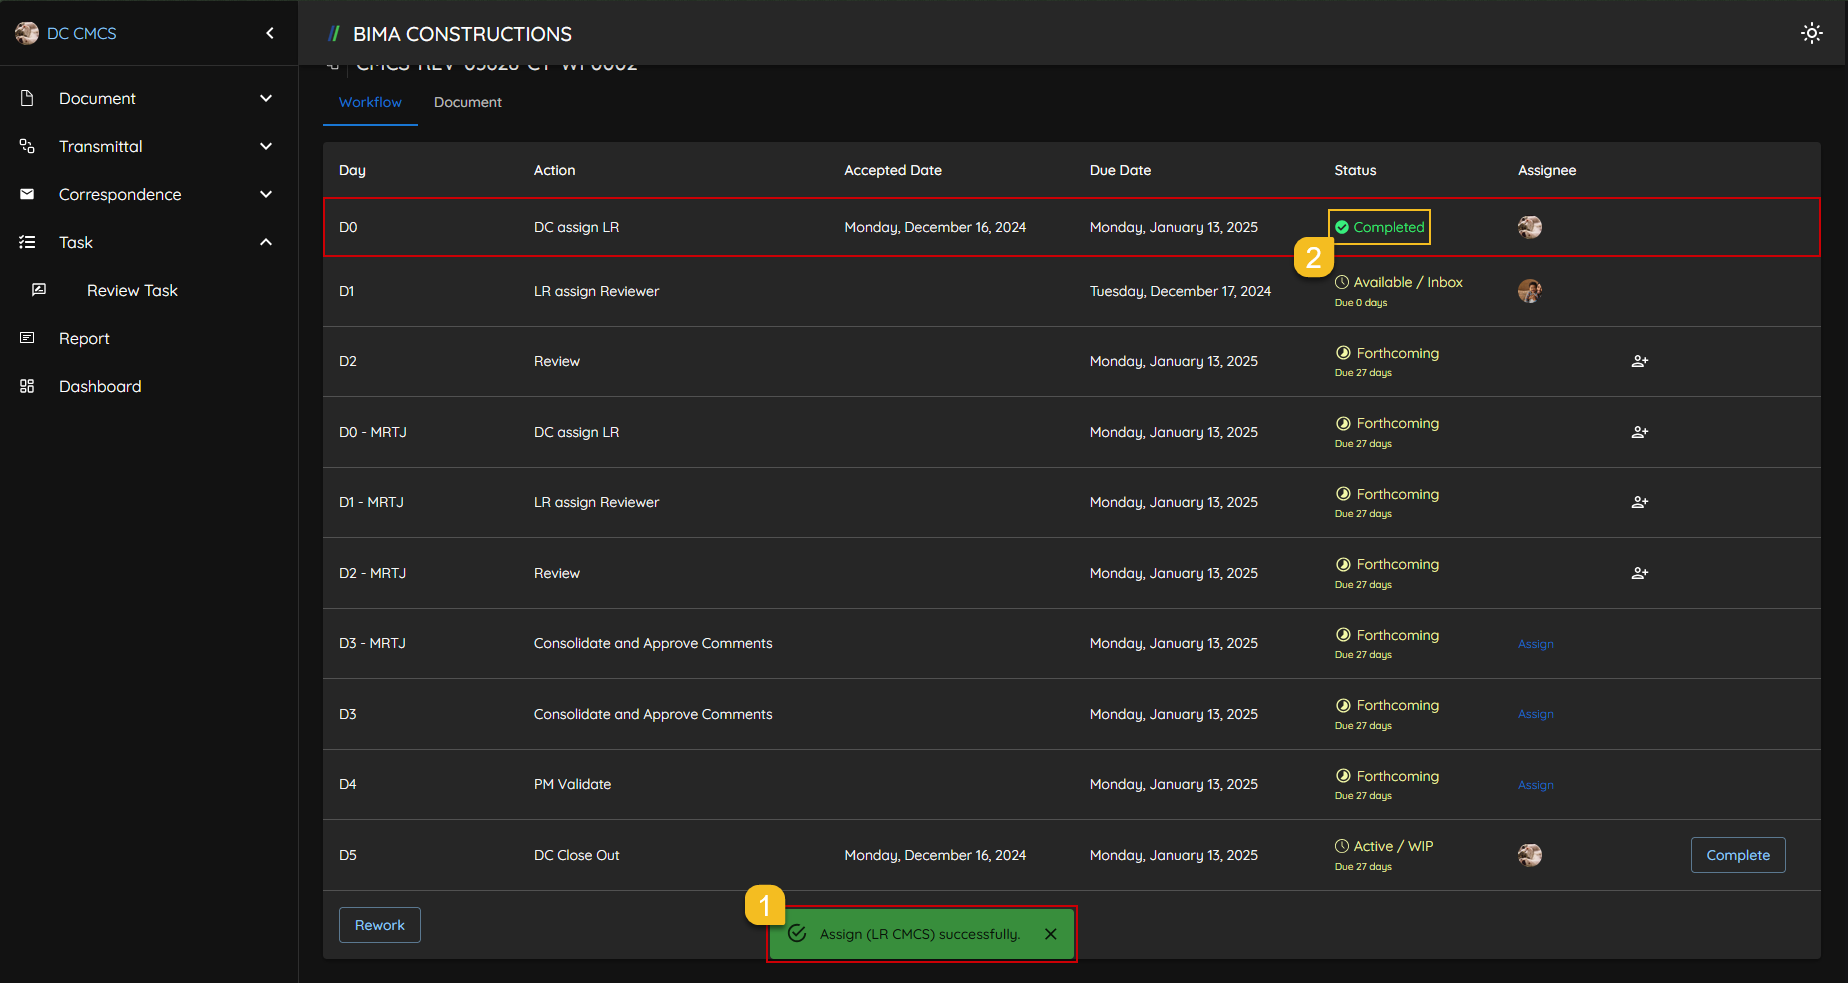Click the add-assignee icon in the D1 - MRTJ row
1848x983 pixels.
(x=1639, y=502)
